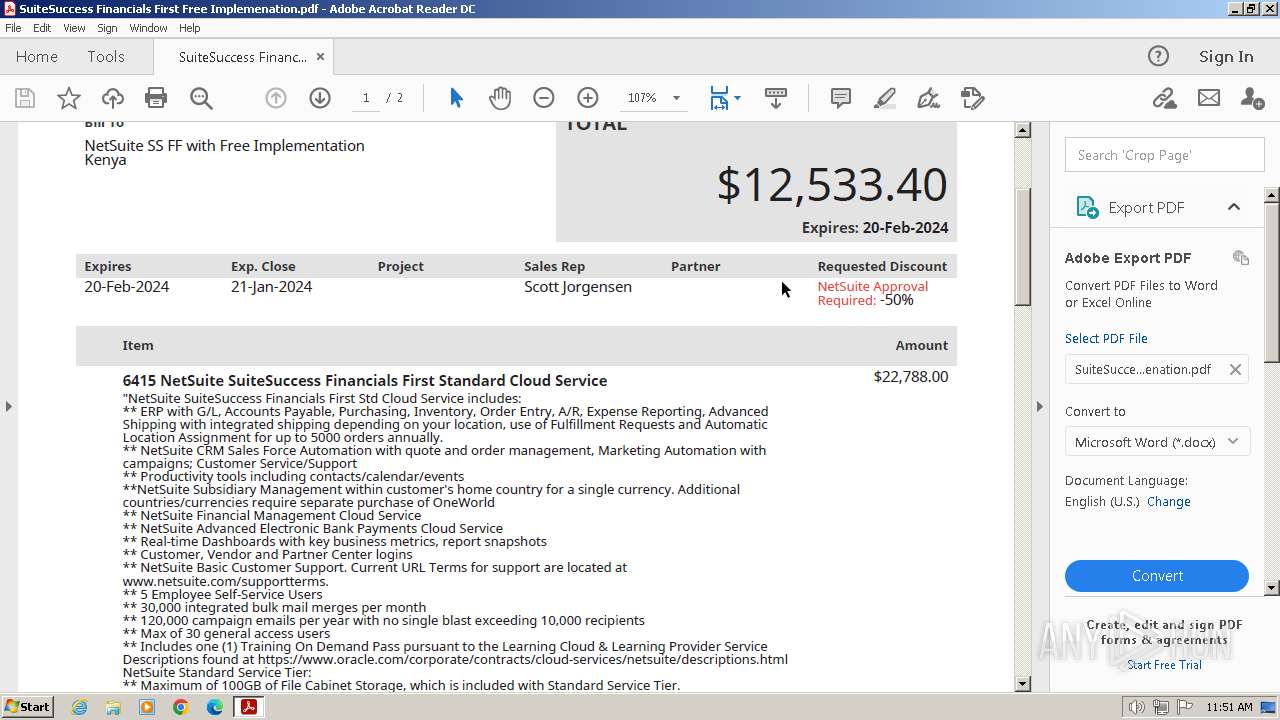Open the File menu
The image size is (1280, 720).
pos(13,28)
